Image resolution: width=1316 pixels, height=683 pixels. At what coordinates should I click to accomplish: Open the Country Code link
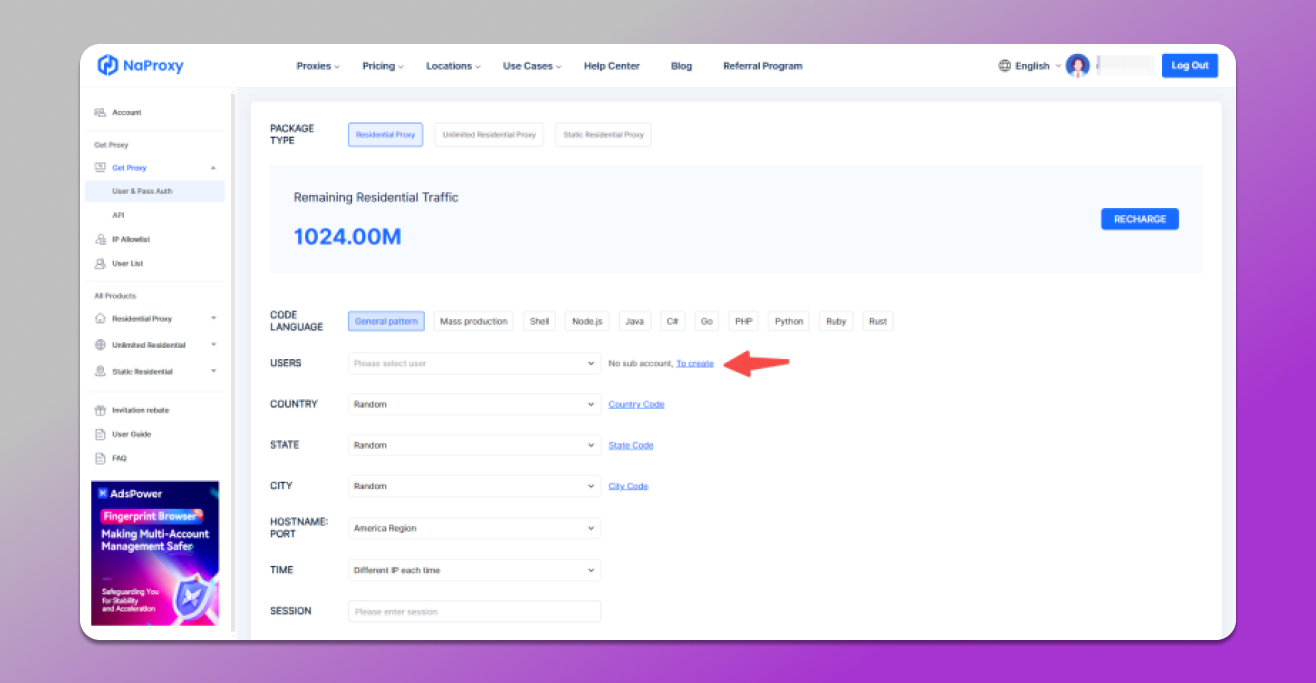click(636, 404)
